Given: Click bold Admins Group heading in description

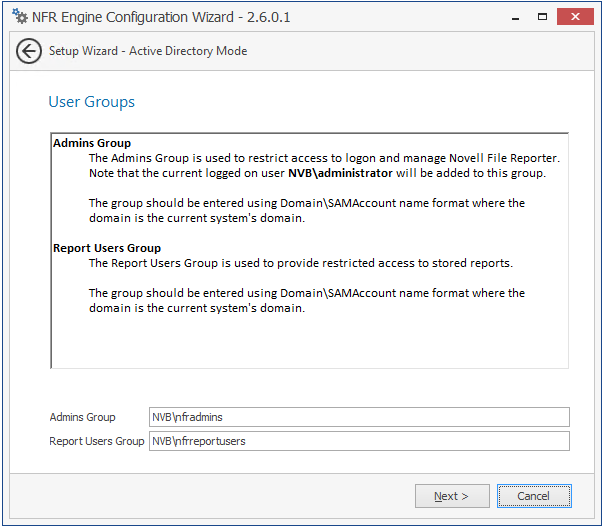Looking at the screenshot, I should click(92, 143).
